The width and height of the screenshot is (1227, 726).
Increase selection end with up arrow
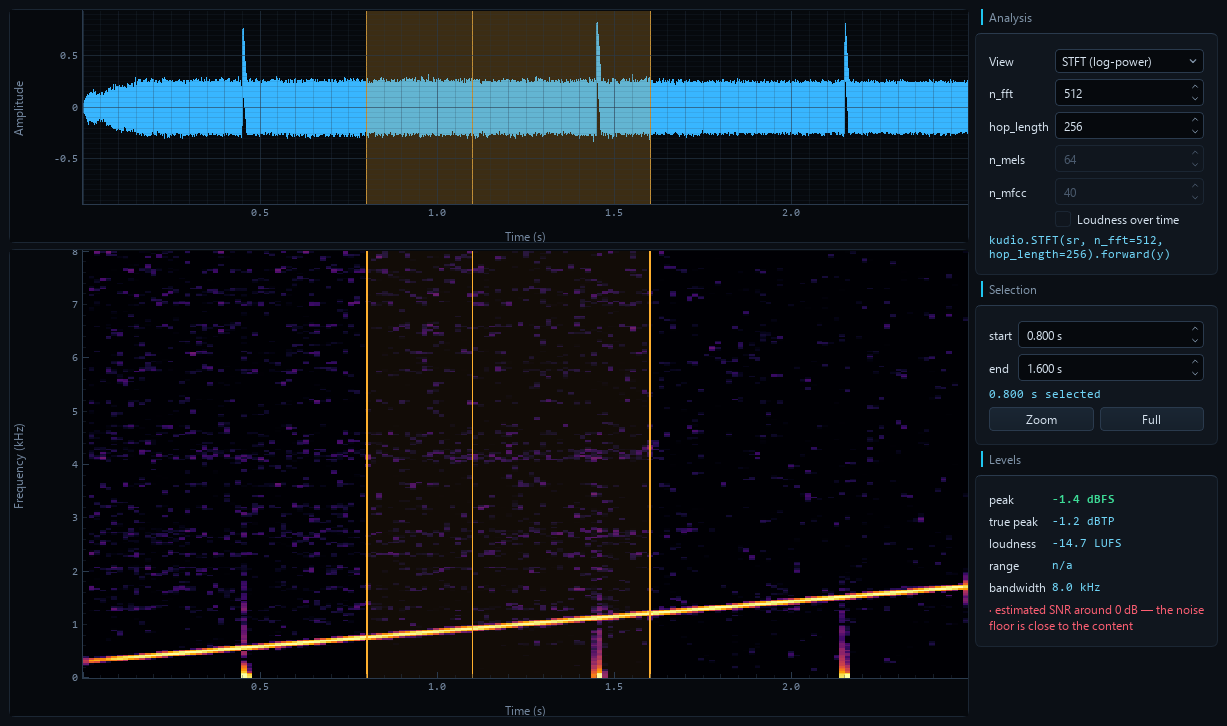point(1195,363)
